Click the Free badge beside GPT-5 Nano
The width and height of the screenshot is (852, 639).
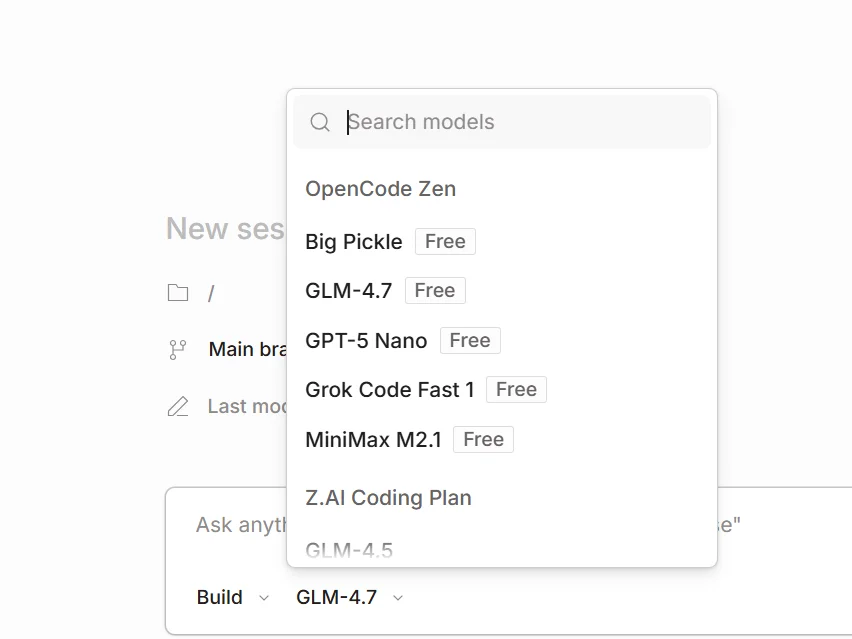tap(470, 341)
